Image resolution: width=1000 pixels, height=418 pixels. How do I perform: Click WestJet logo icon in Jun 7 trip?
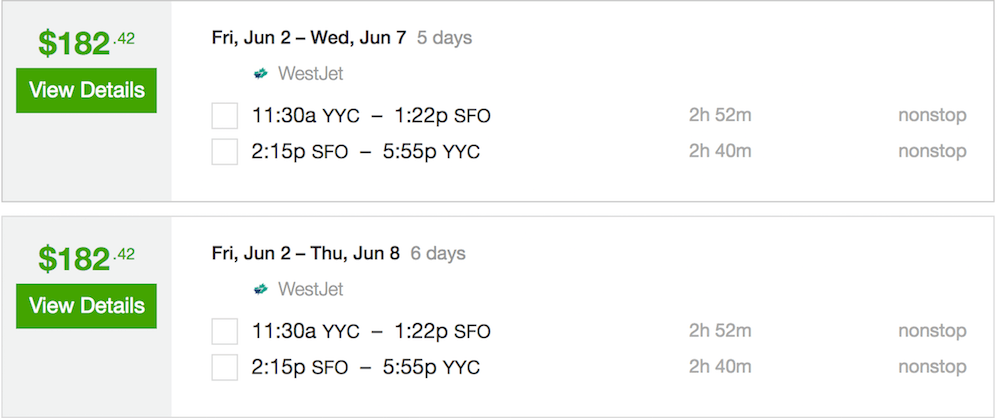(x=260, y=74)
